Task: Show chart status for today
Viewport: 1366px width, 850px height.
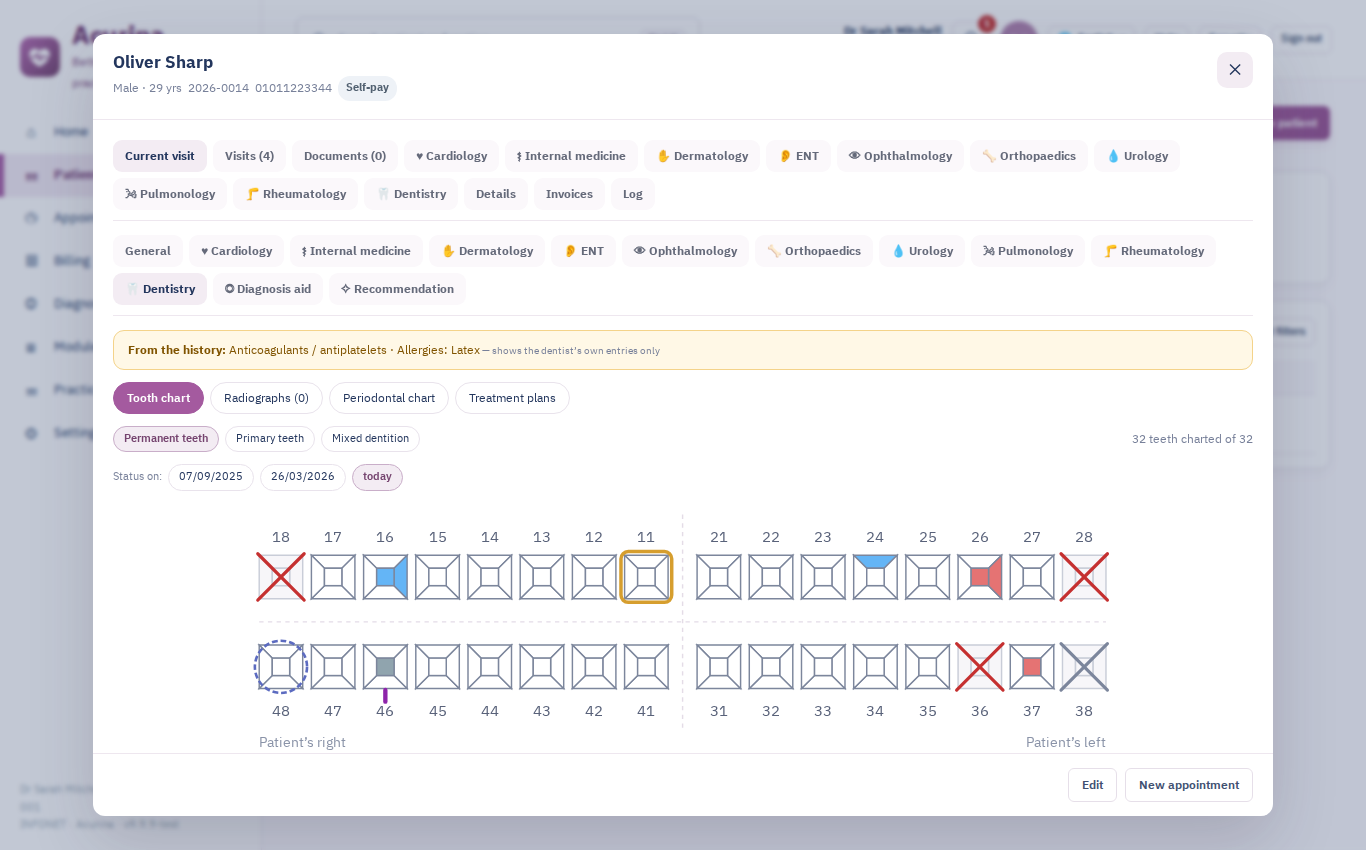Action: tap(377, 477)
